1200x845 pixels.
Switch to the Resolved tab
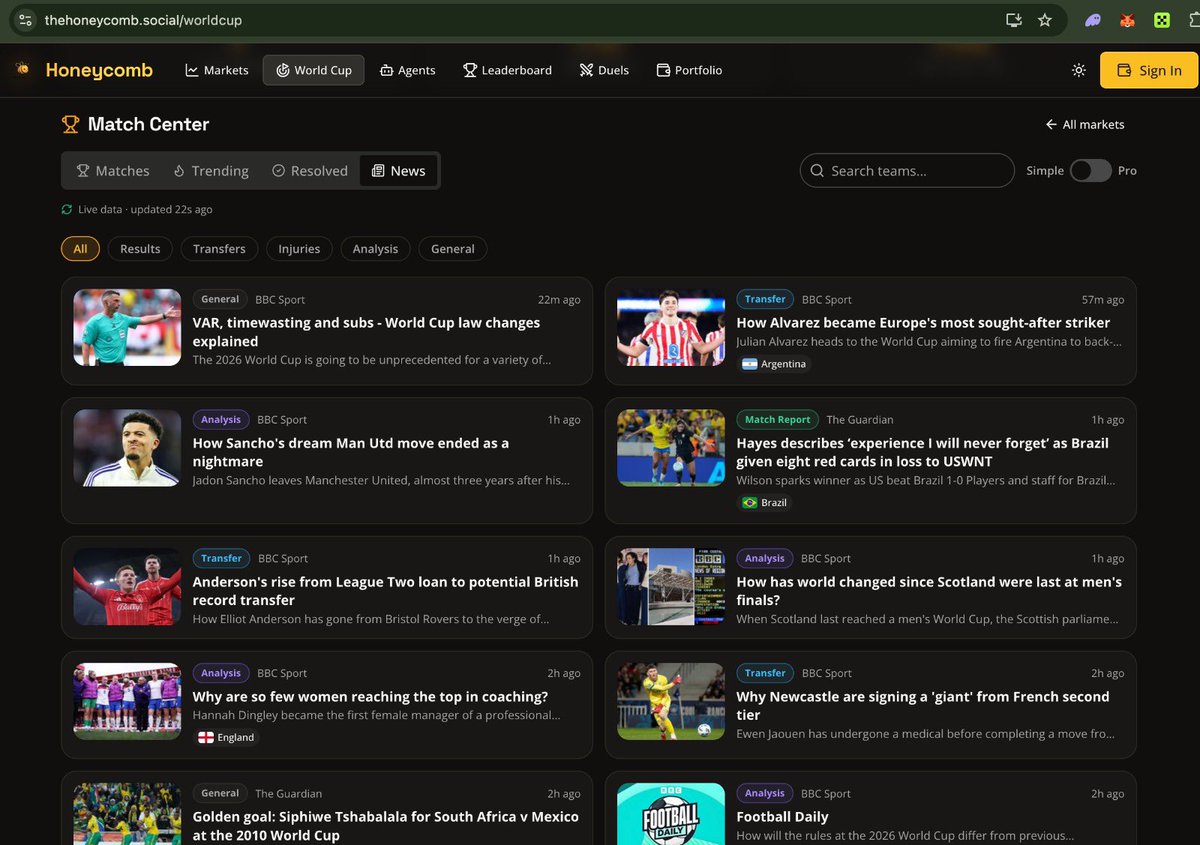310,171
